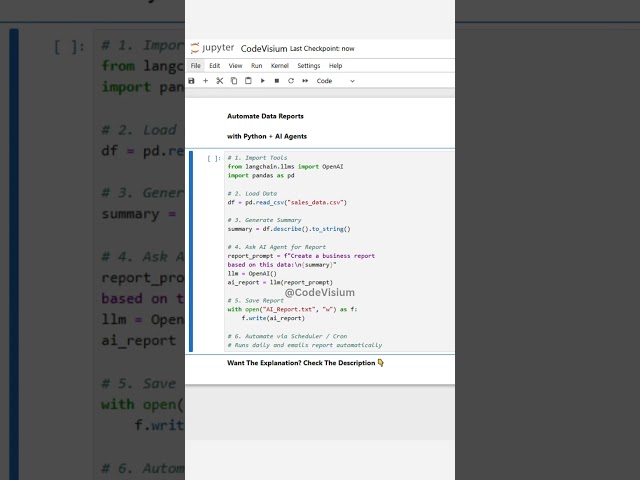Click the with open("AI_Report.txt", "w") line

[292, 309]
